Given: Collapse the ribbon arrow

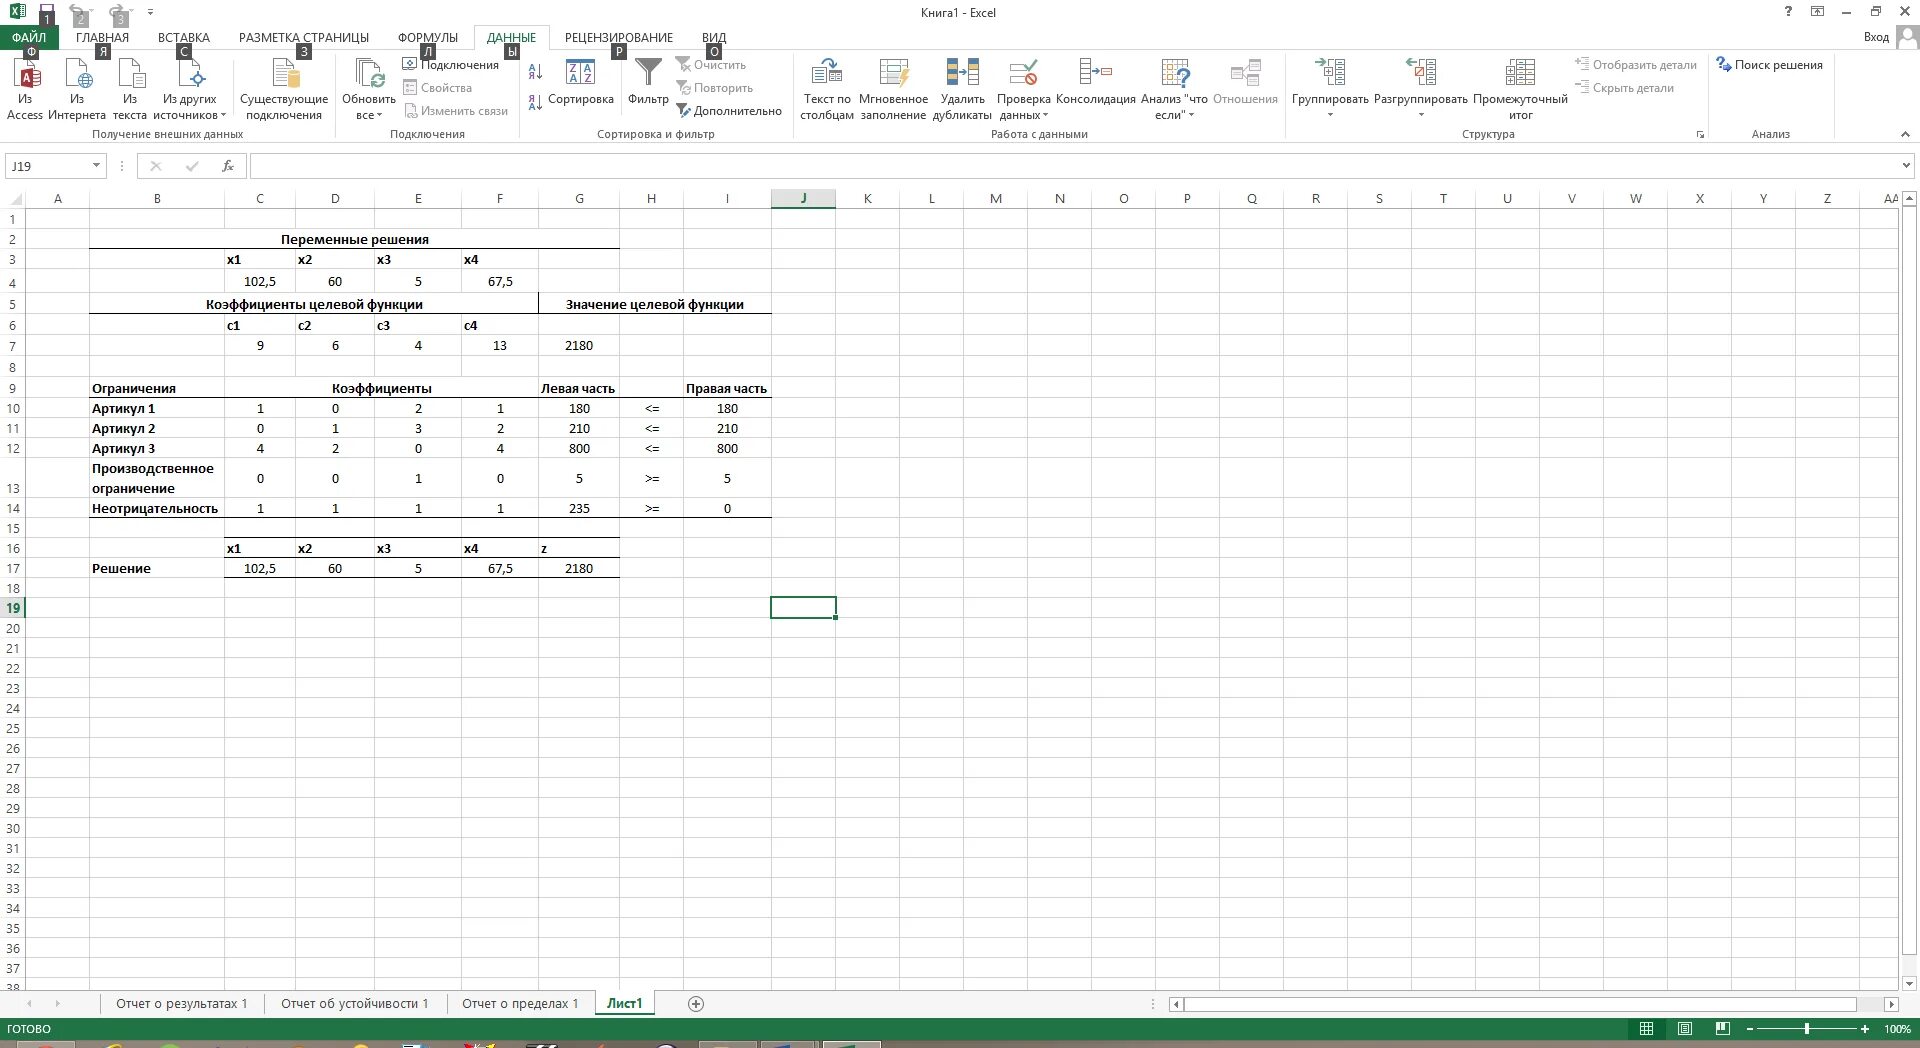Looking at the screenshot, I should [x=1904, y=134].
